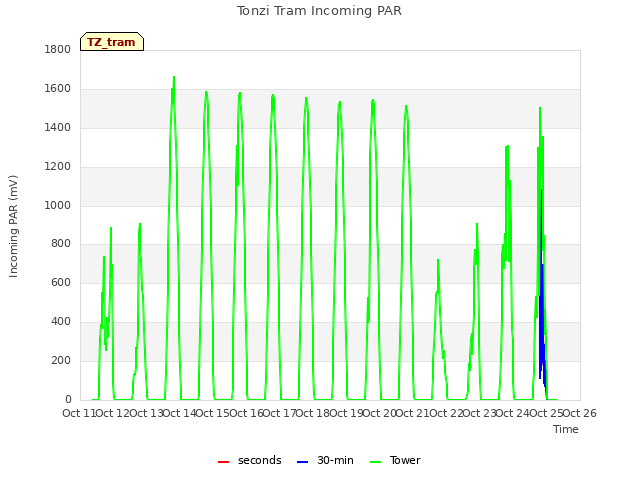Toggle the seconds legend entry

click(x=250, y=460)
